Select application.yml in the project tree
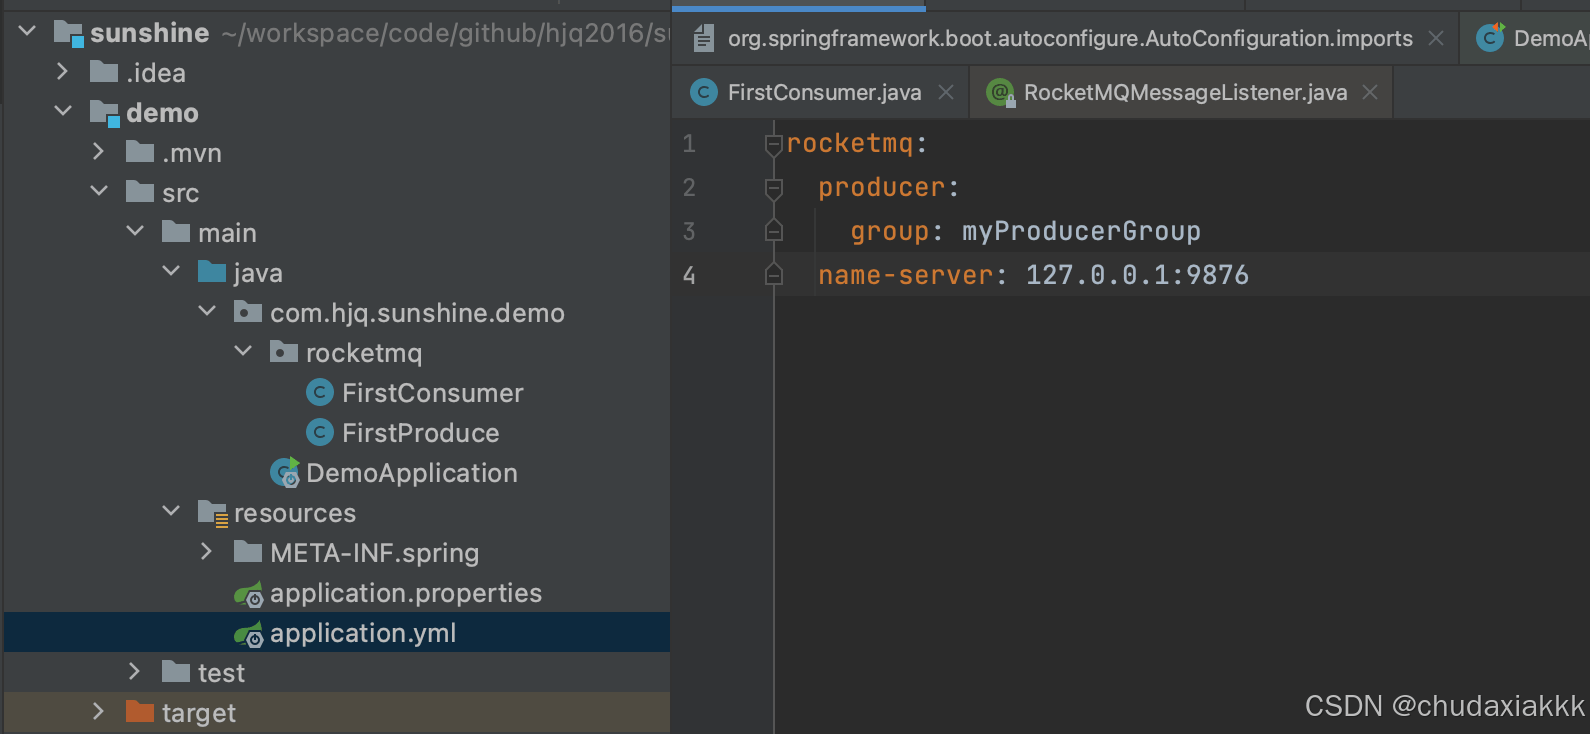The height and width of the screenshot is (734, 1590). (362, 633)
